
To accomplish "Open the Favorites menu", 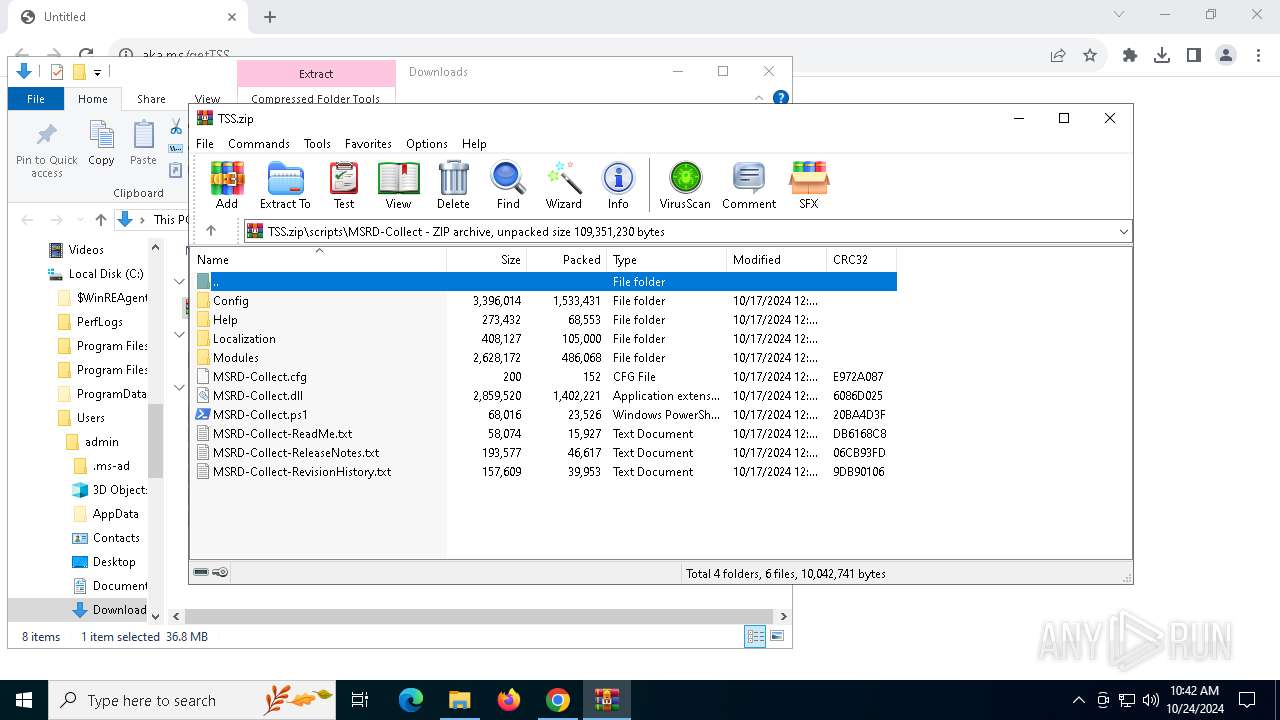I will point(368,143).
